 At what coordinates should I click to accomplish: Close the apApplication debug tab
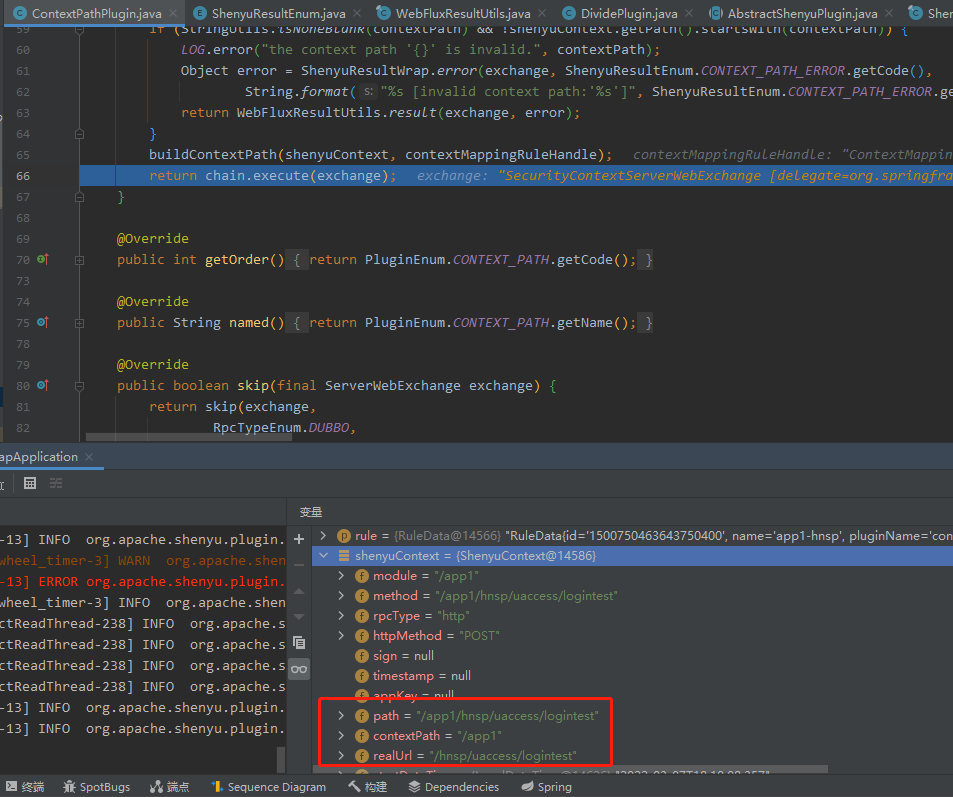point(89,457)
